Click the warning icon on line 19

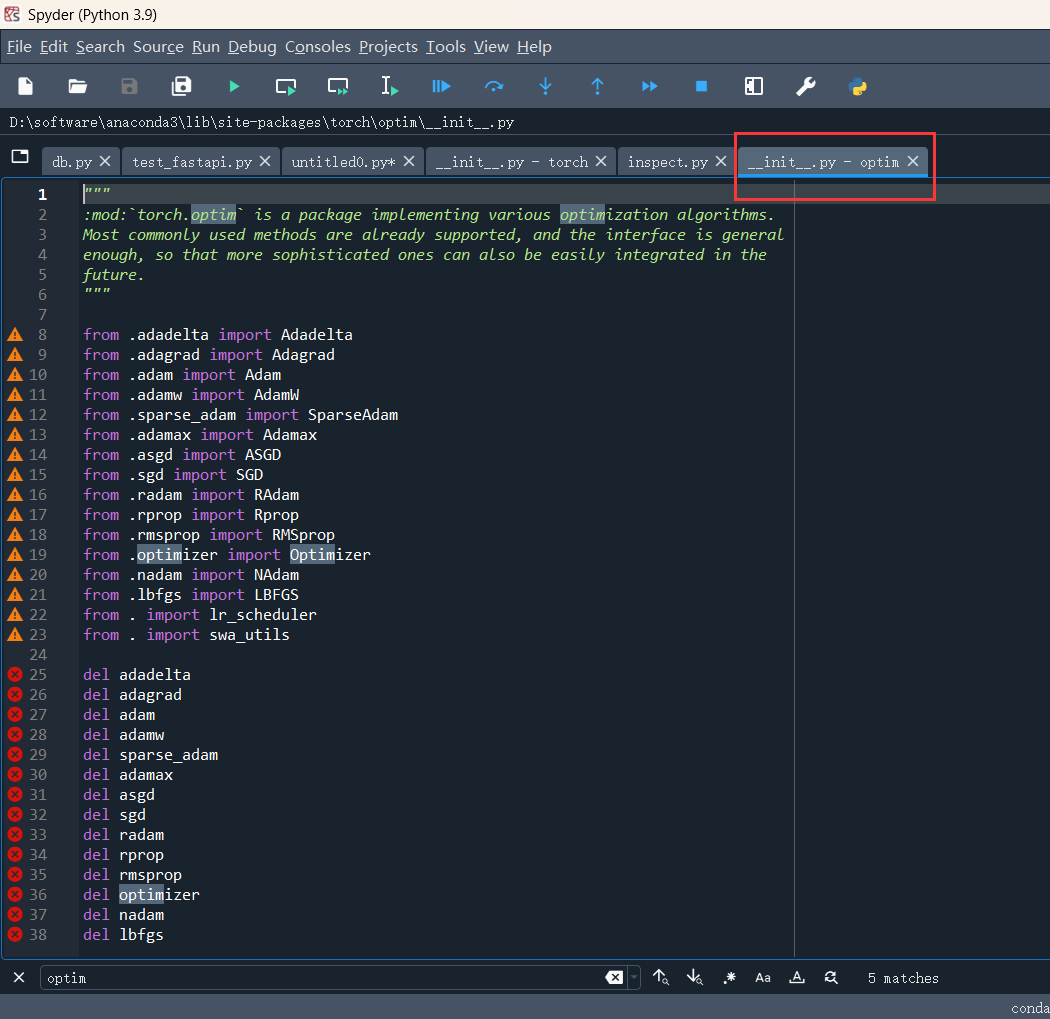click(15, 554)
